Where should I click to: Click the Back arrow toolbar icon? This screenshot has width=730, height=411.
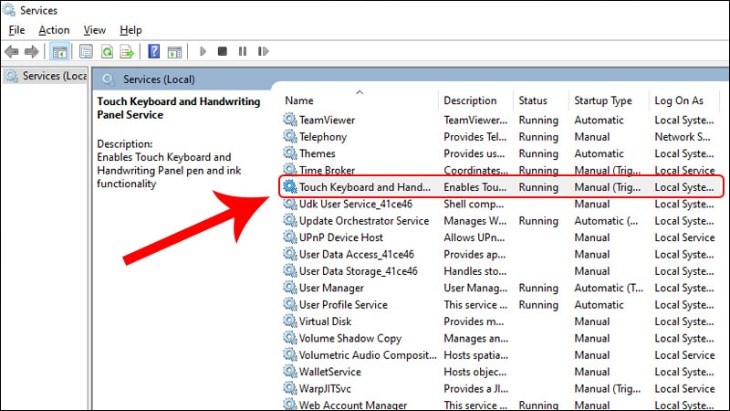13,51
